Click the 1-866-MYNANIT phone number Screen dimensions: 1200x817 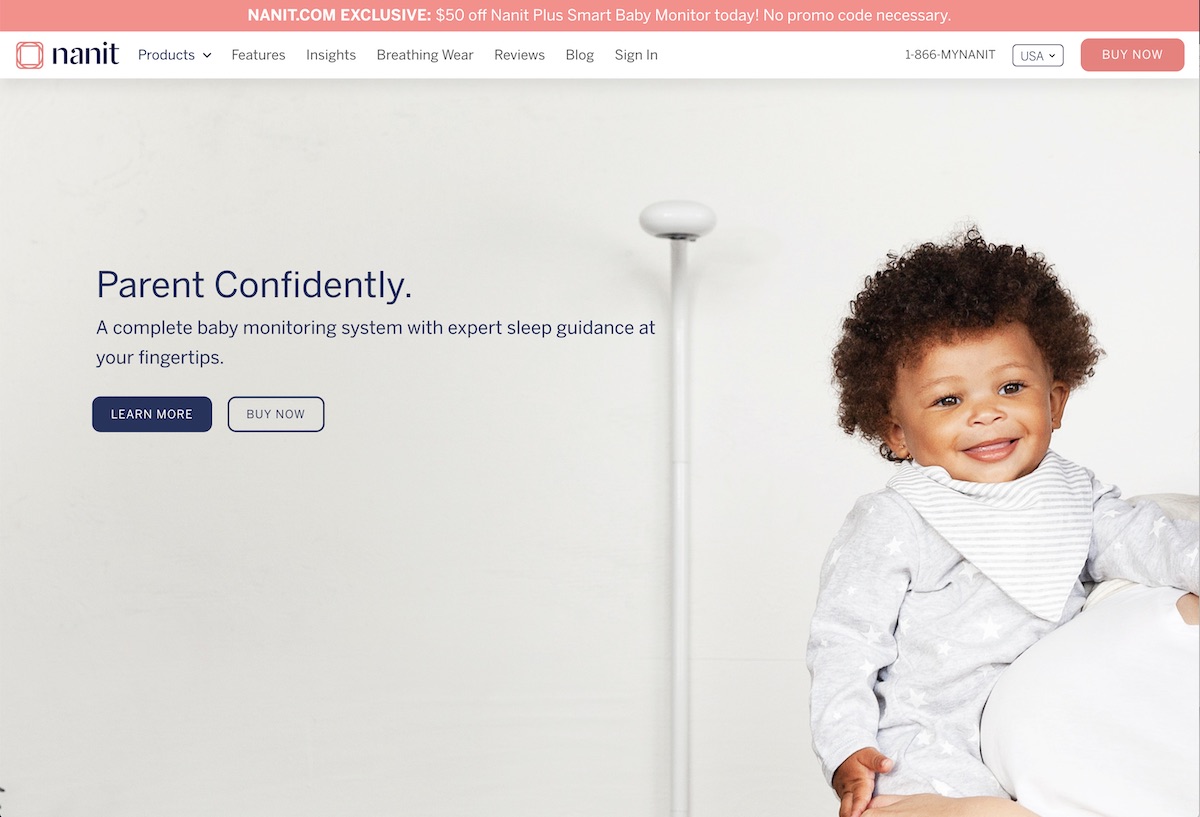(950, 55)
